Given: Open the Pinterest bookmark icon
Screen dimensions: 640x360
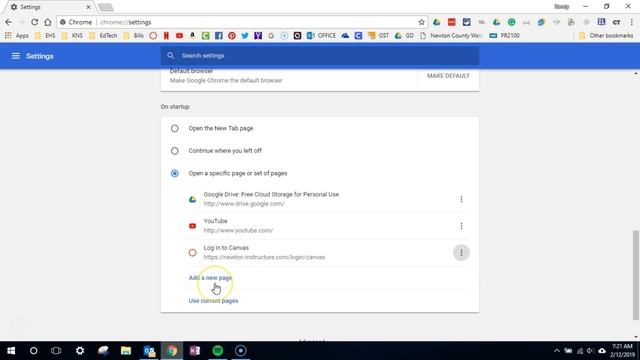Looking at the screenshot, I should click(232, 36).
